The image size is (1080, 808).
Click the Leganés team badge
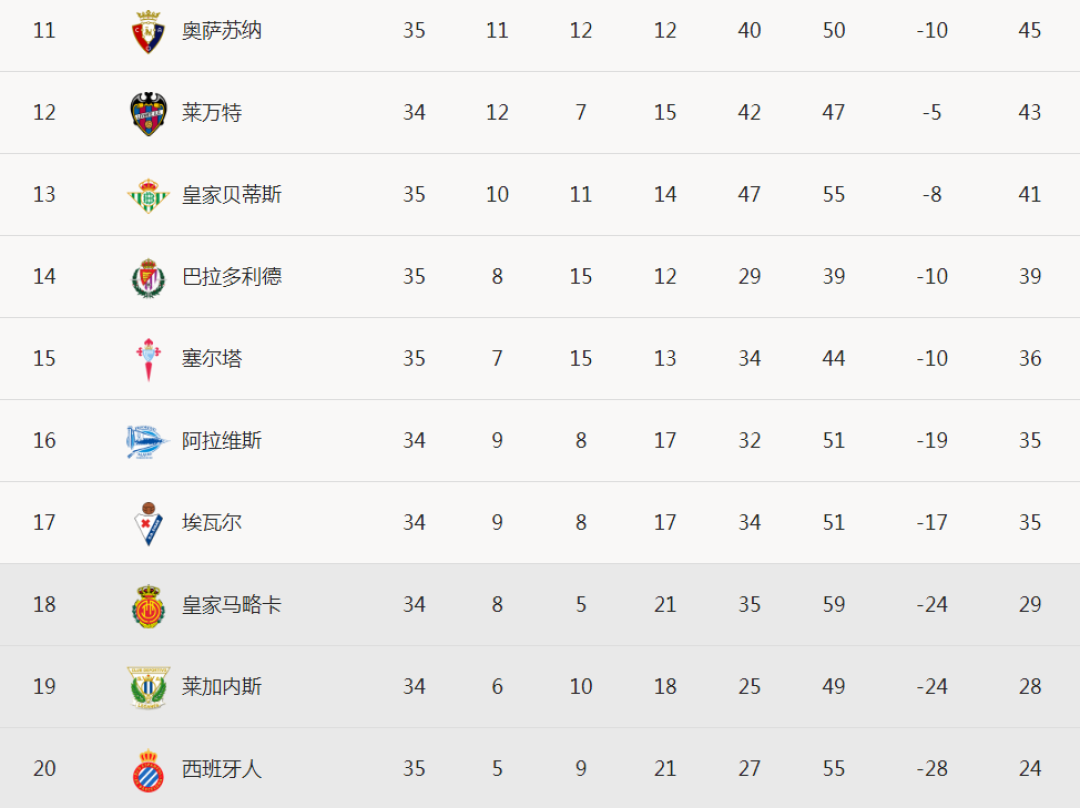pos(148,687)
